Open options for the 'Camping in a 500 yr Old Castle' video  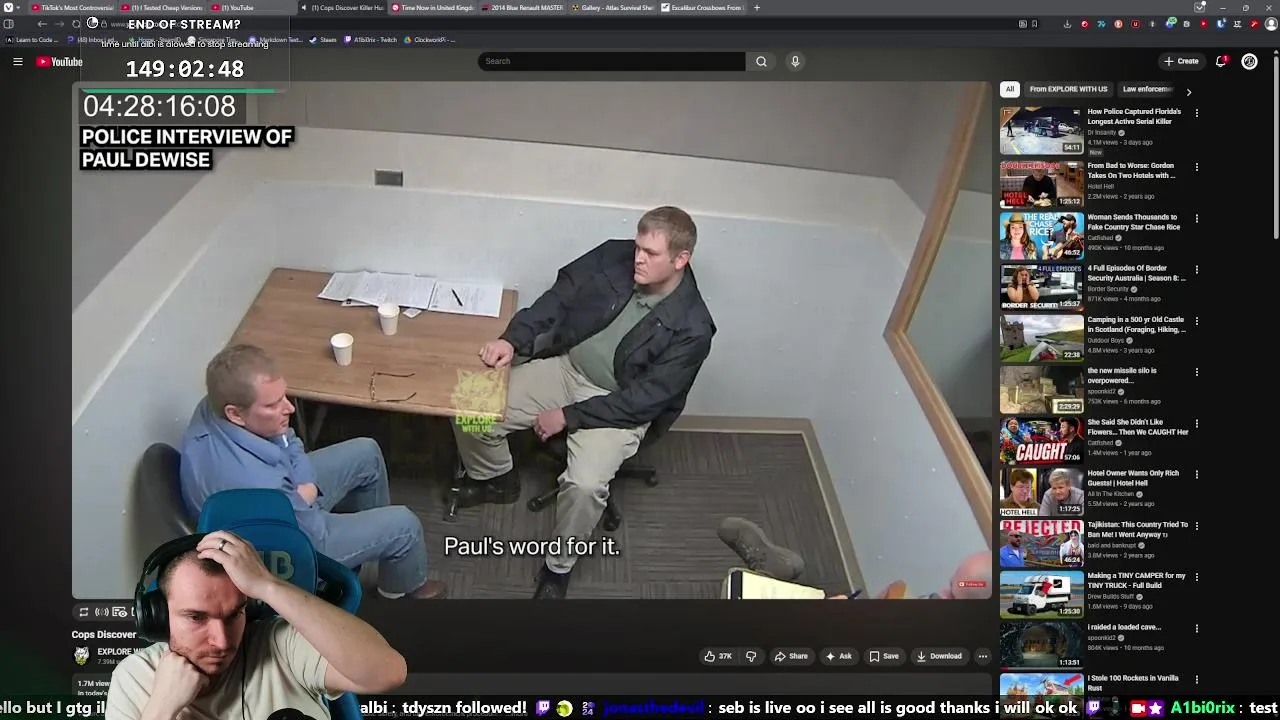1196,321
